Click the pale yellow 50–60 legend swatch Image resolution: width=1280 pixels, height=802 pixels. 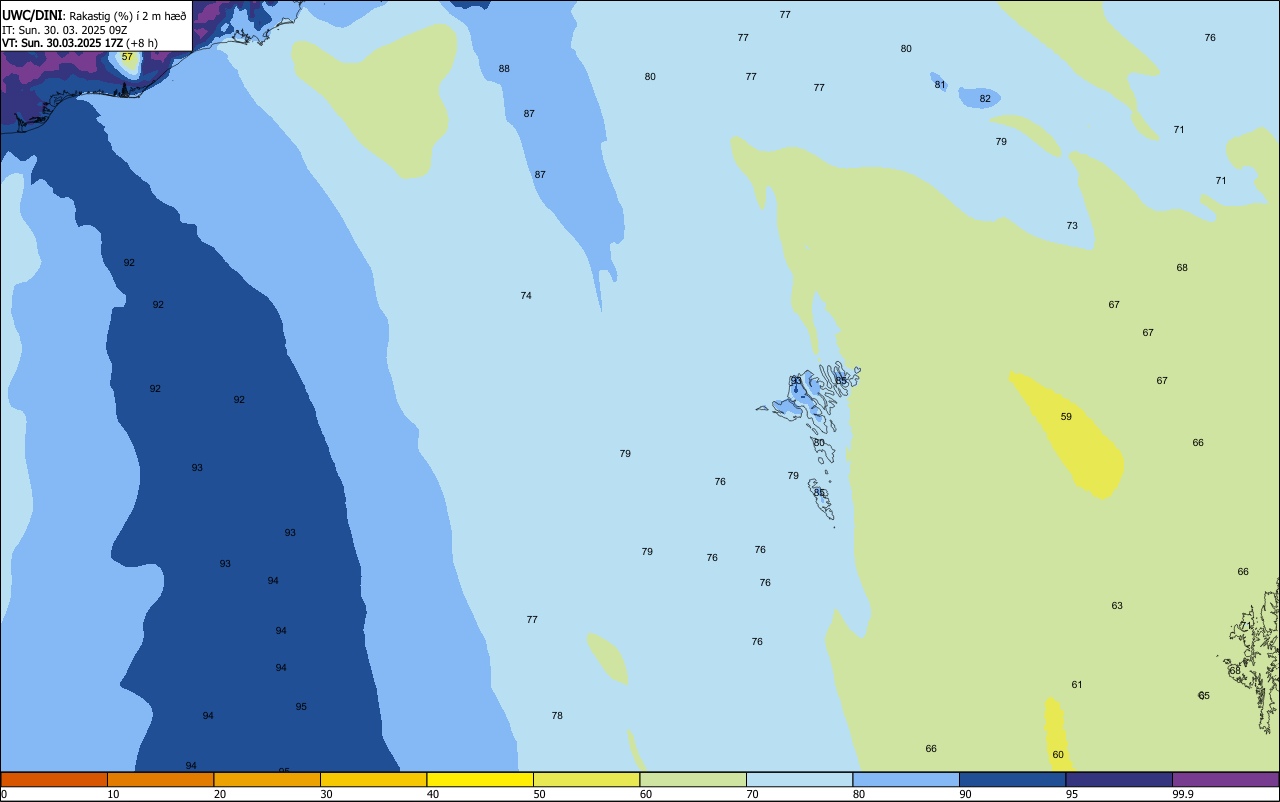pyautogui.click(x=586, y=779)
